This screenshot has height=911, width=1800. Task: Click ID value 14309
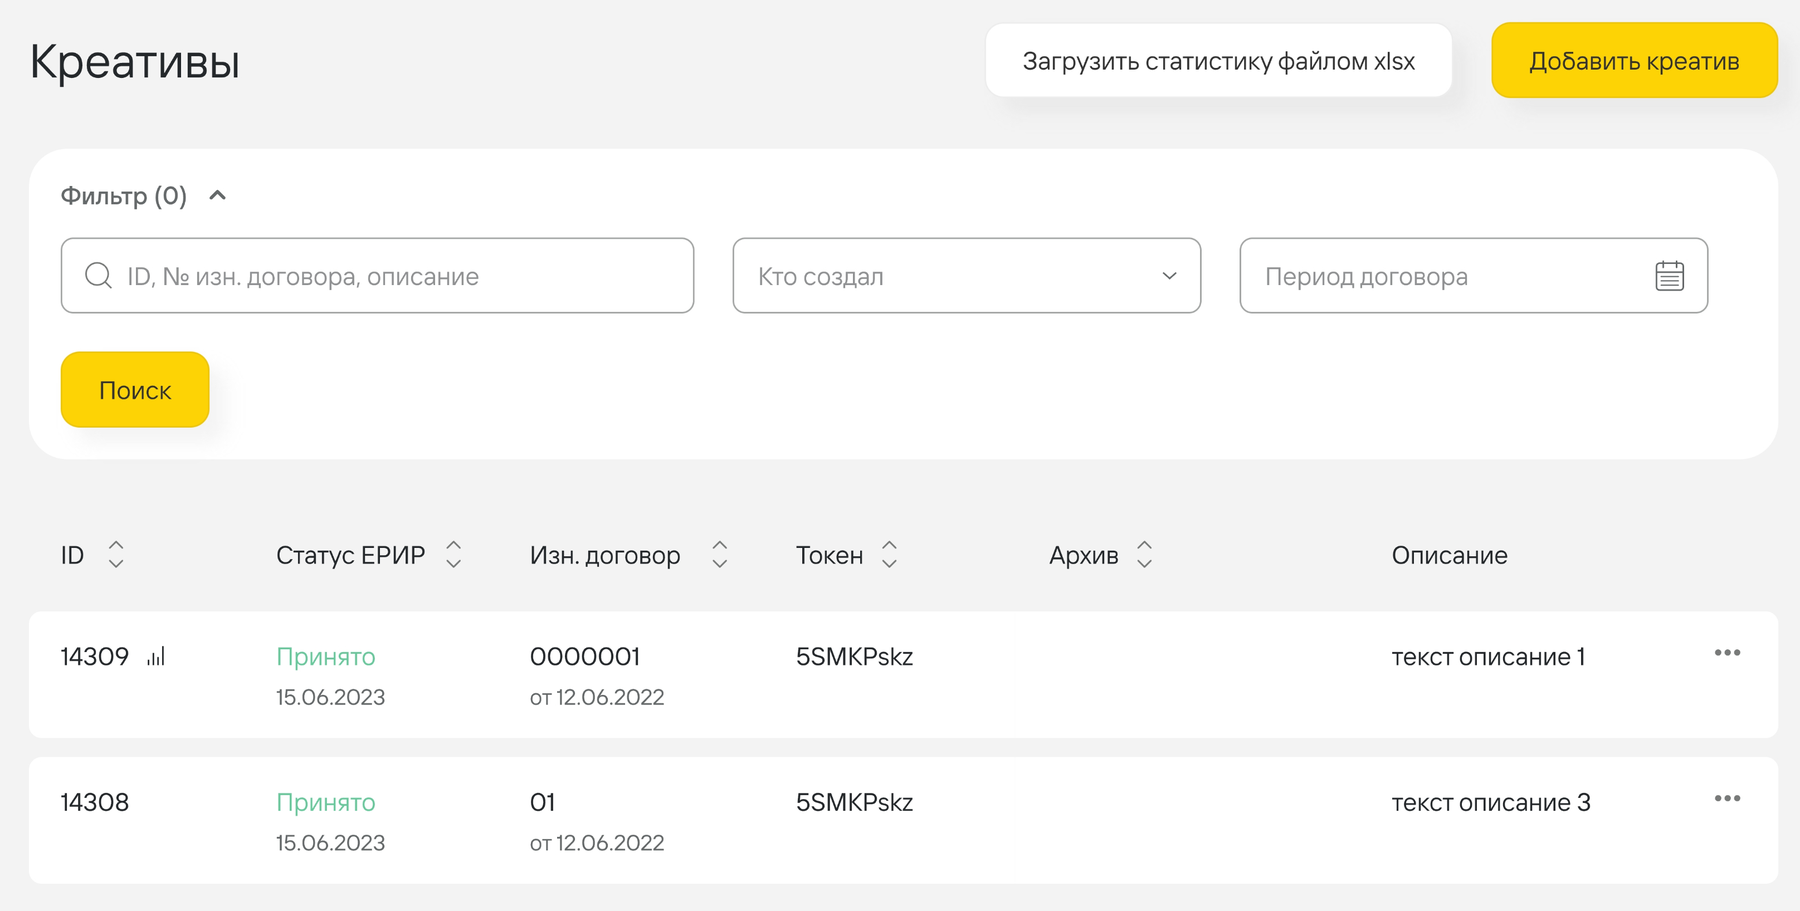(x=95, y=656)
